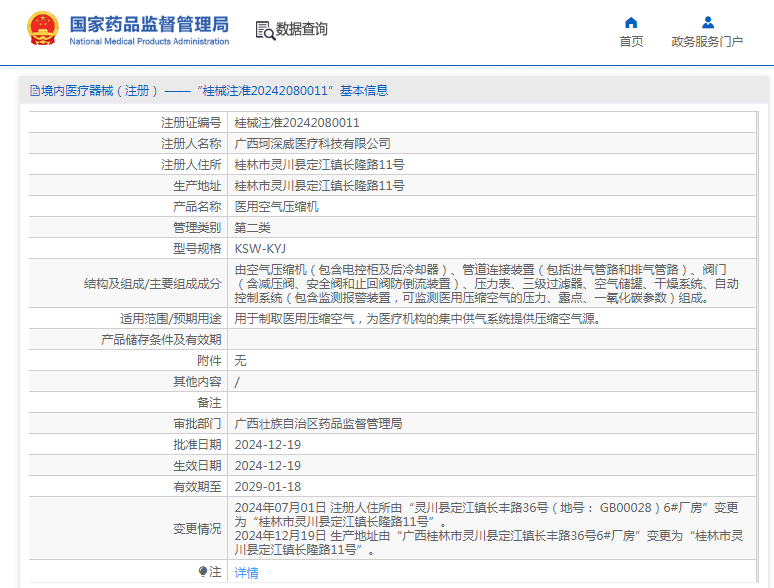Click the 产品储存条件及有效期 label
Screen dimensions: 774x588
(x=161, y=340)
